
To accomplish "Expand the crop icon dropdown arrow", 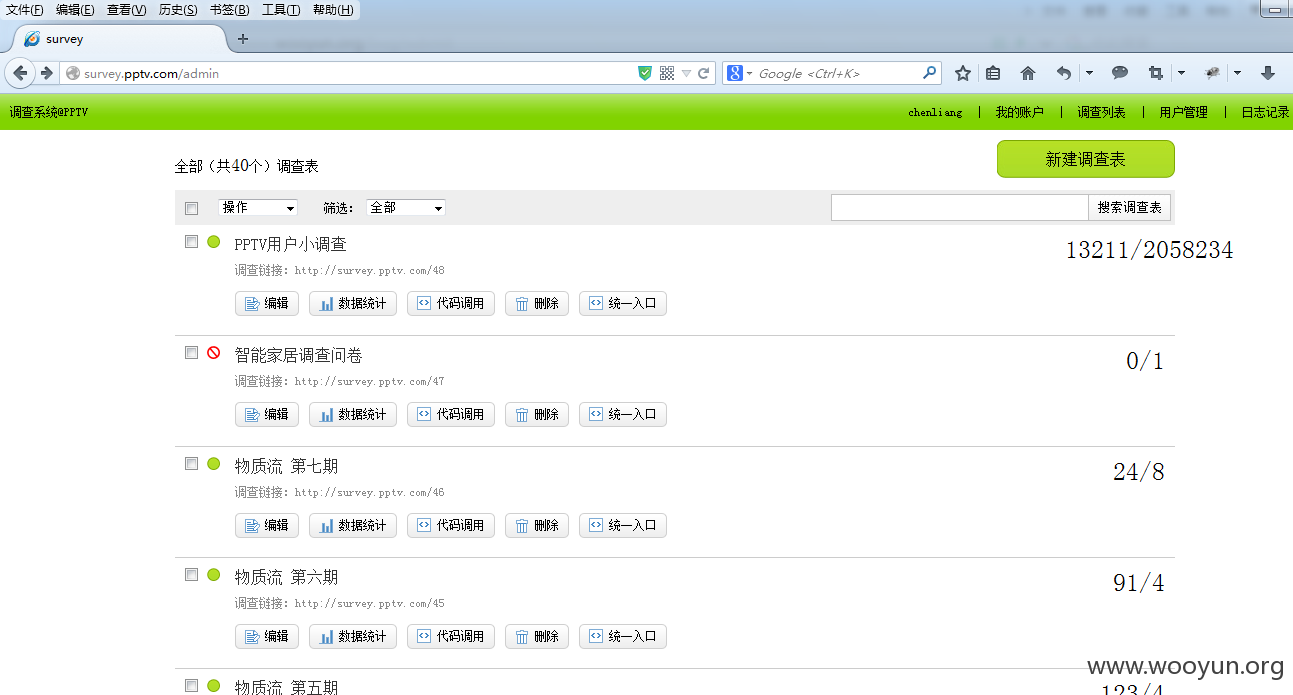I will point(1181,73).
